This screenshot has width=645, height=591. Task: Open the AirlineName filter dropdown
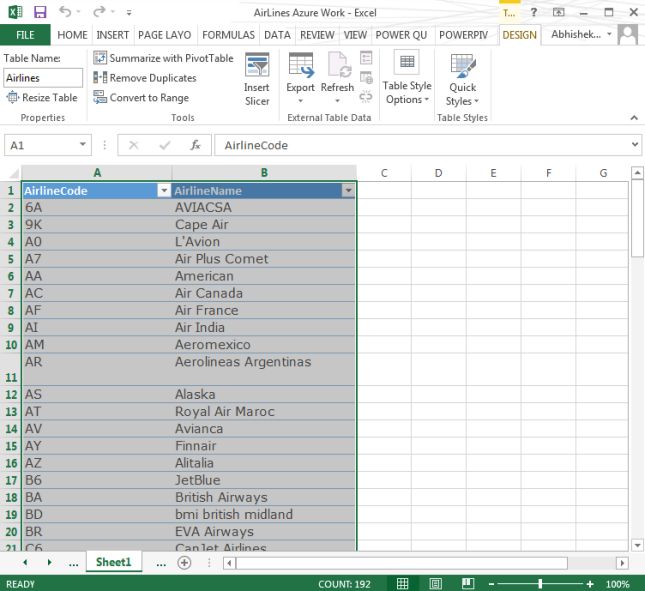coord(348,190)
